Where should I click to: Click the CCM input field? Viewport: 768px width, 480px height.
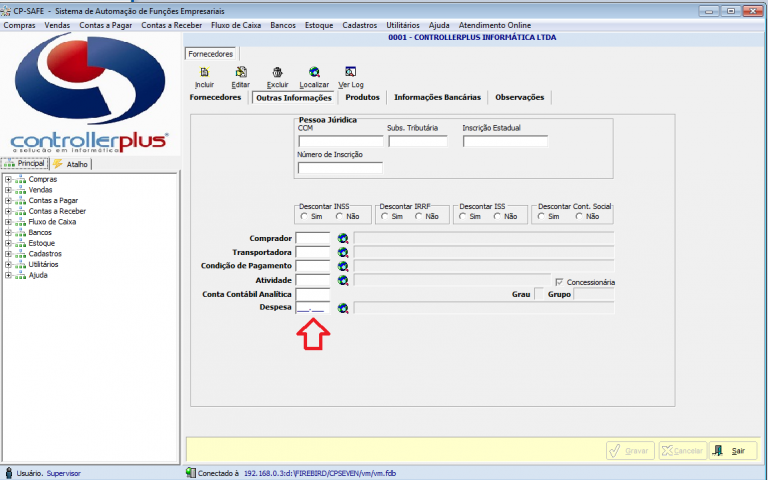(x=341, y=142)
